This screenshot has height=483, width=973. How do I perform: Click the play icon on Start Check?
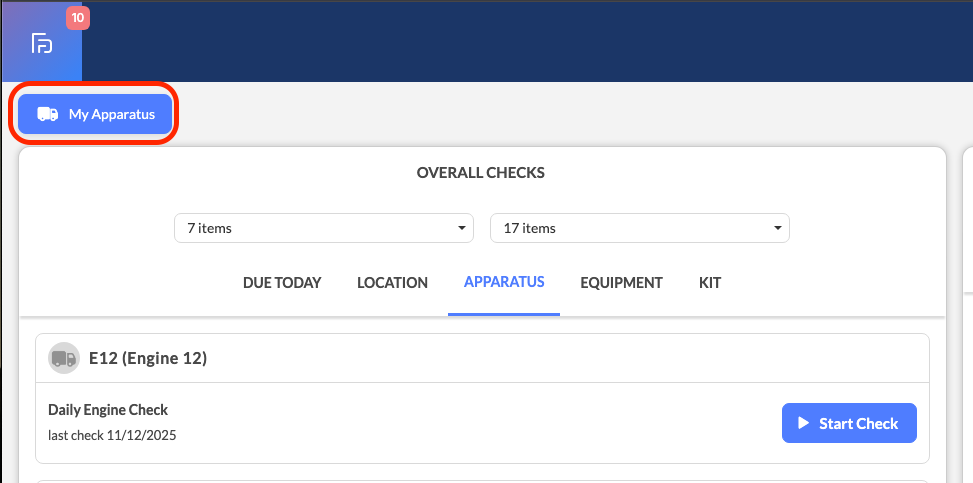point(803,423)
